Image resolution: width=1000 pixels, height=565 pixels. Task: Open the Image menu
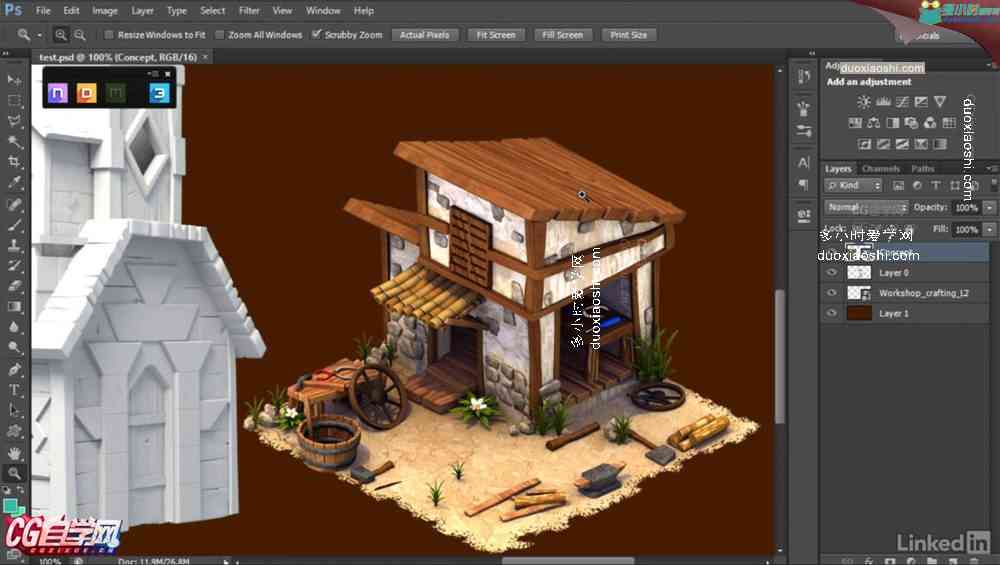[x=105, y=11]
